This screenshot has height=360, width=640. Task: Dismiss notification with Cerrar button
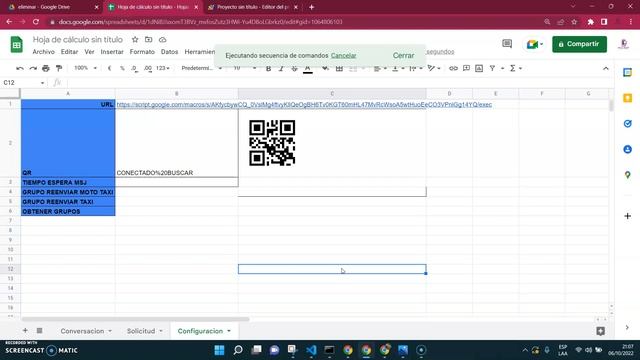click(403, 56)
